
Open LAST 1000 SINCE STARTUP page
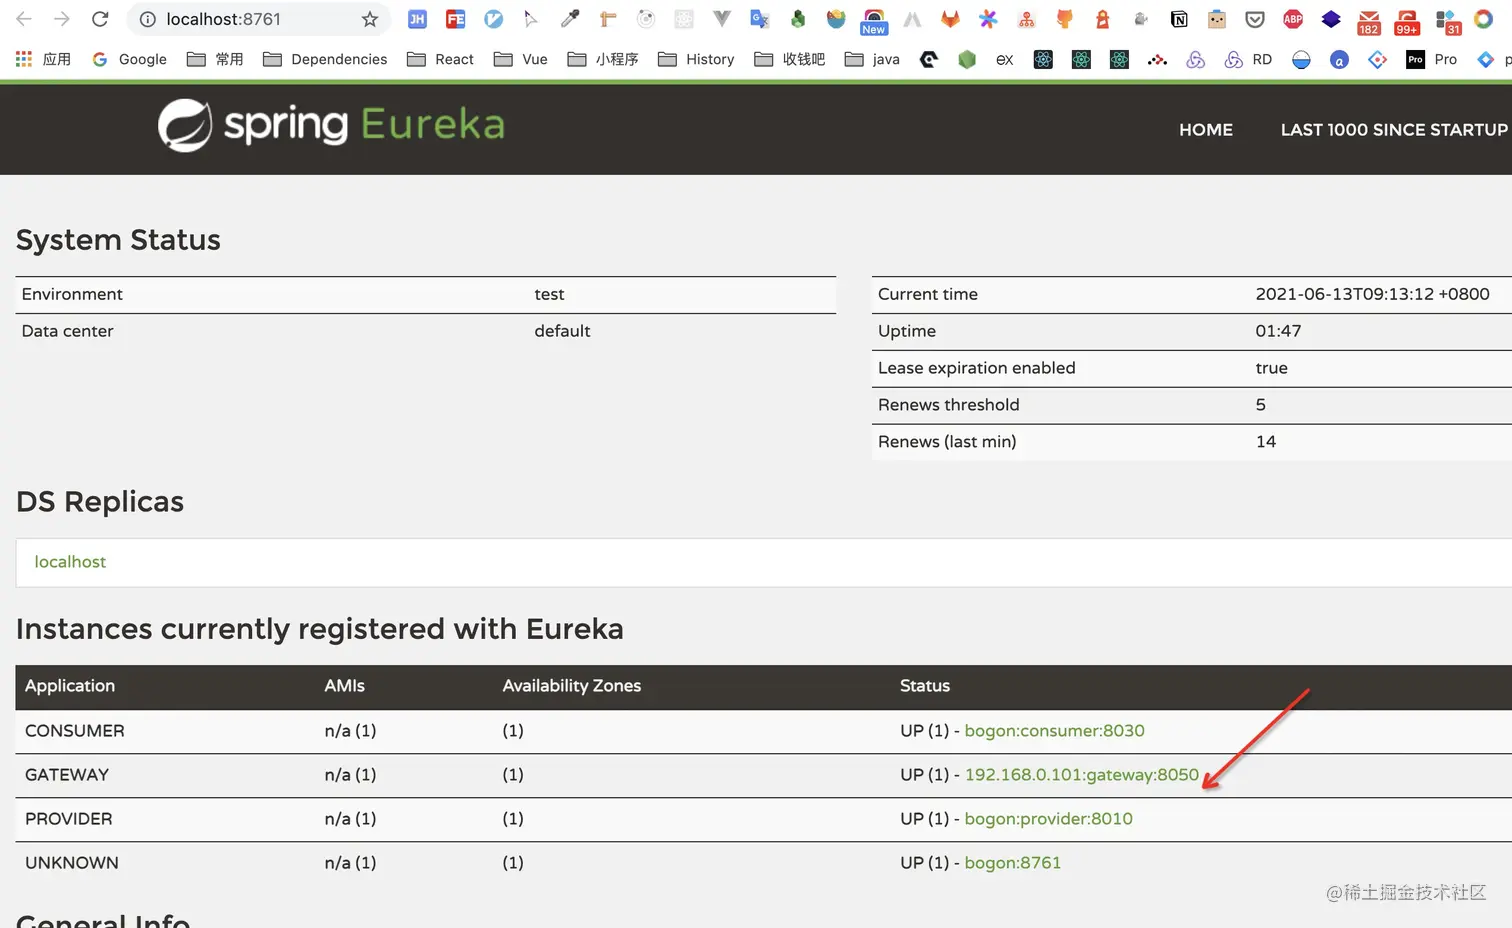click(1394, 130)
